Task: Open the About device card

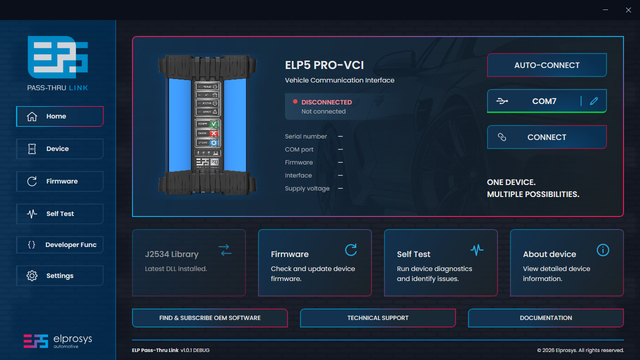Action: point(567,262)
